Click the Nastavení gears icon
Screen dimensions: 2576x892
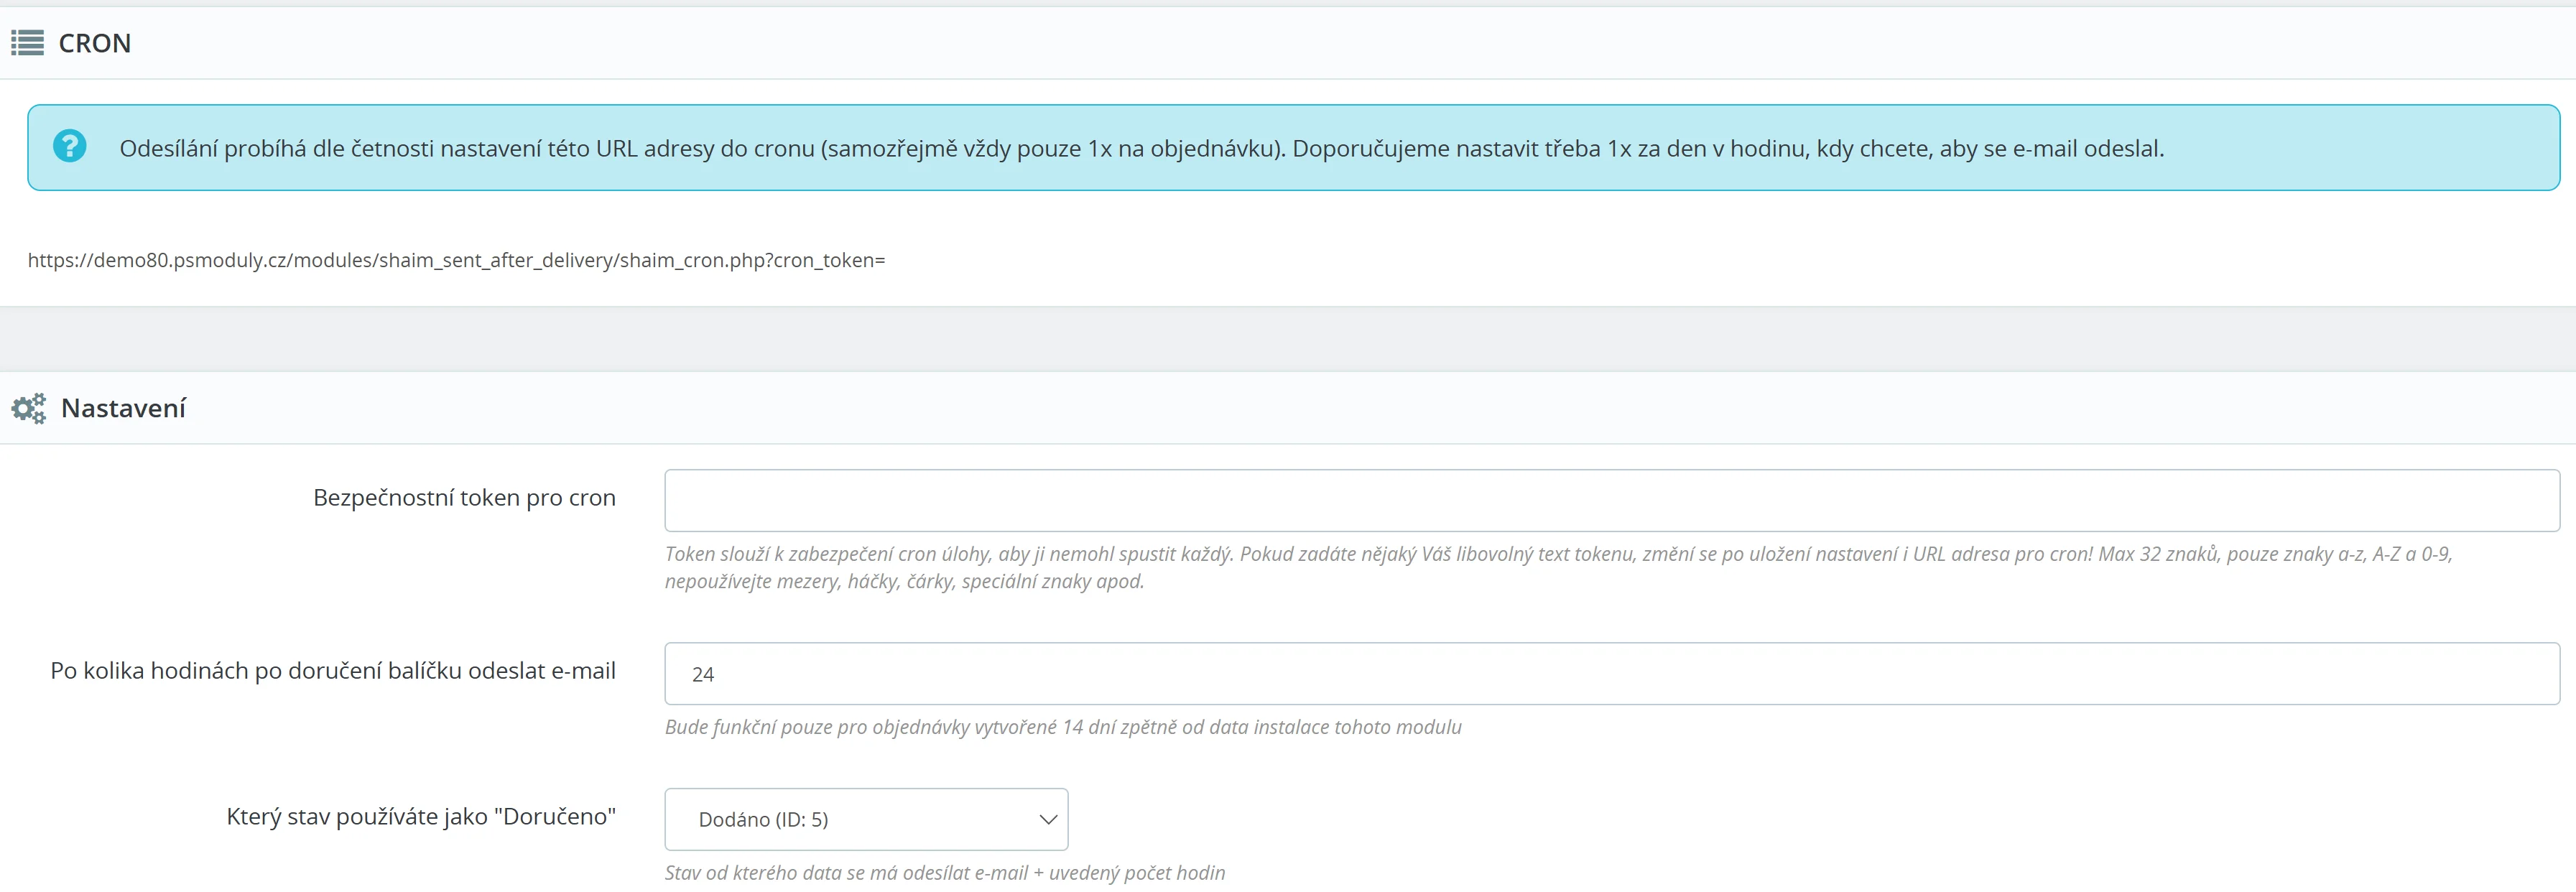28,408
